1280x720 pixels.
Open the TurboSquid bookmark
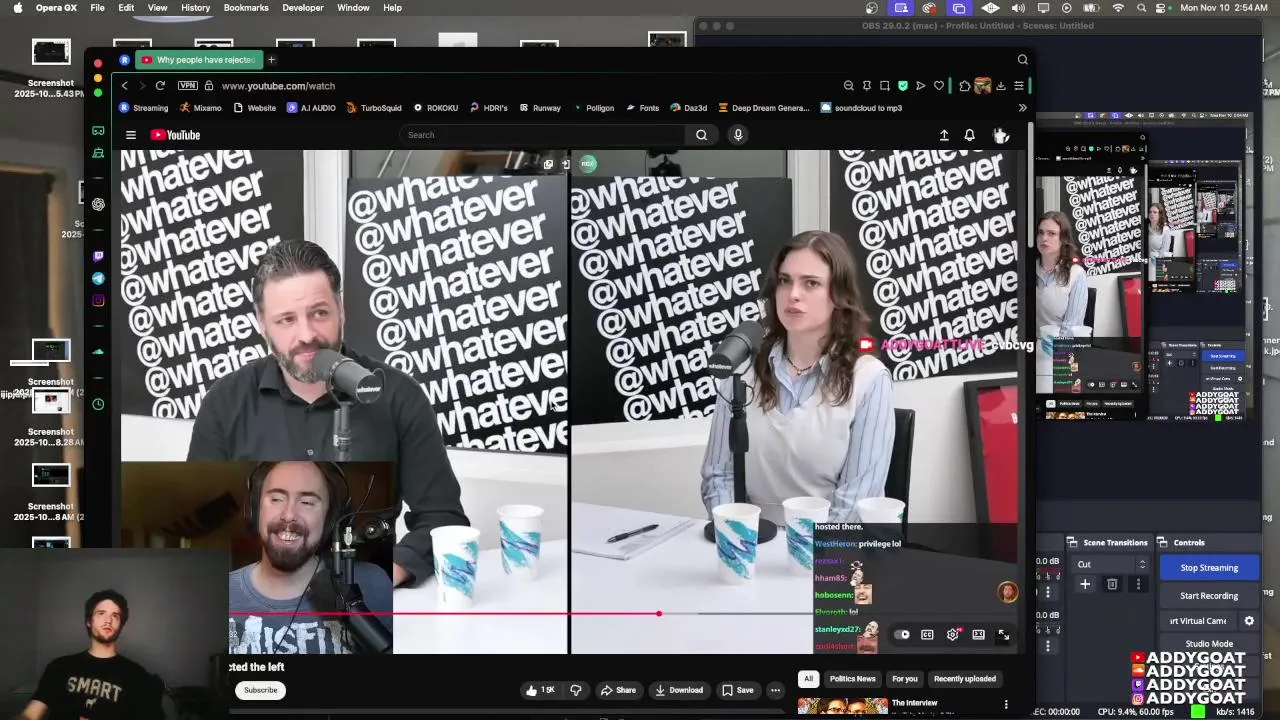tap(374, 108)
